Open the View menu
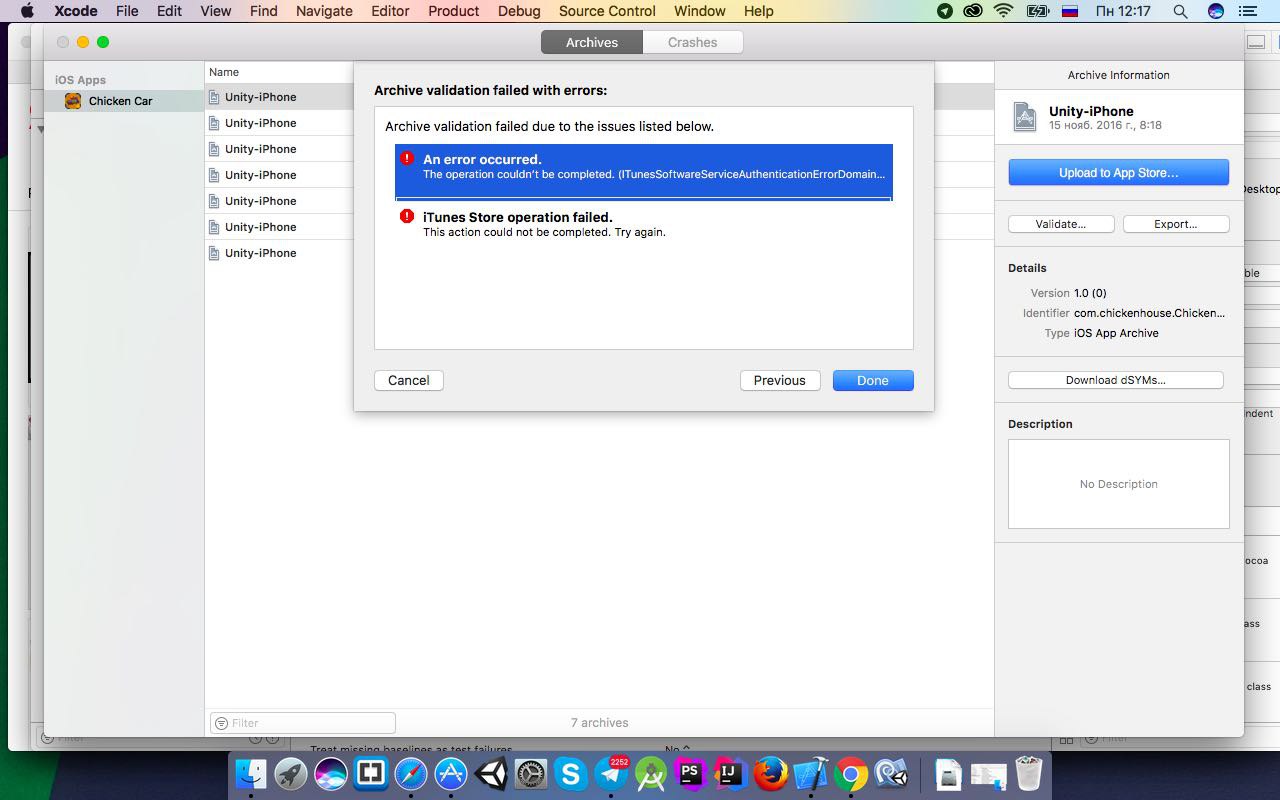 click(x=216, y=11)
